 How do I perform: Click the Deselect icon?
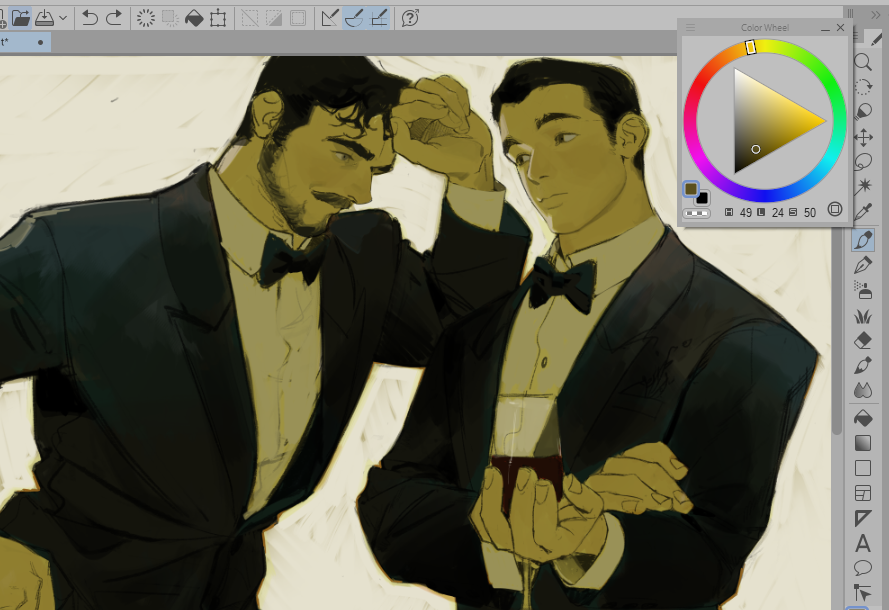point(249,18)
